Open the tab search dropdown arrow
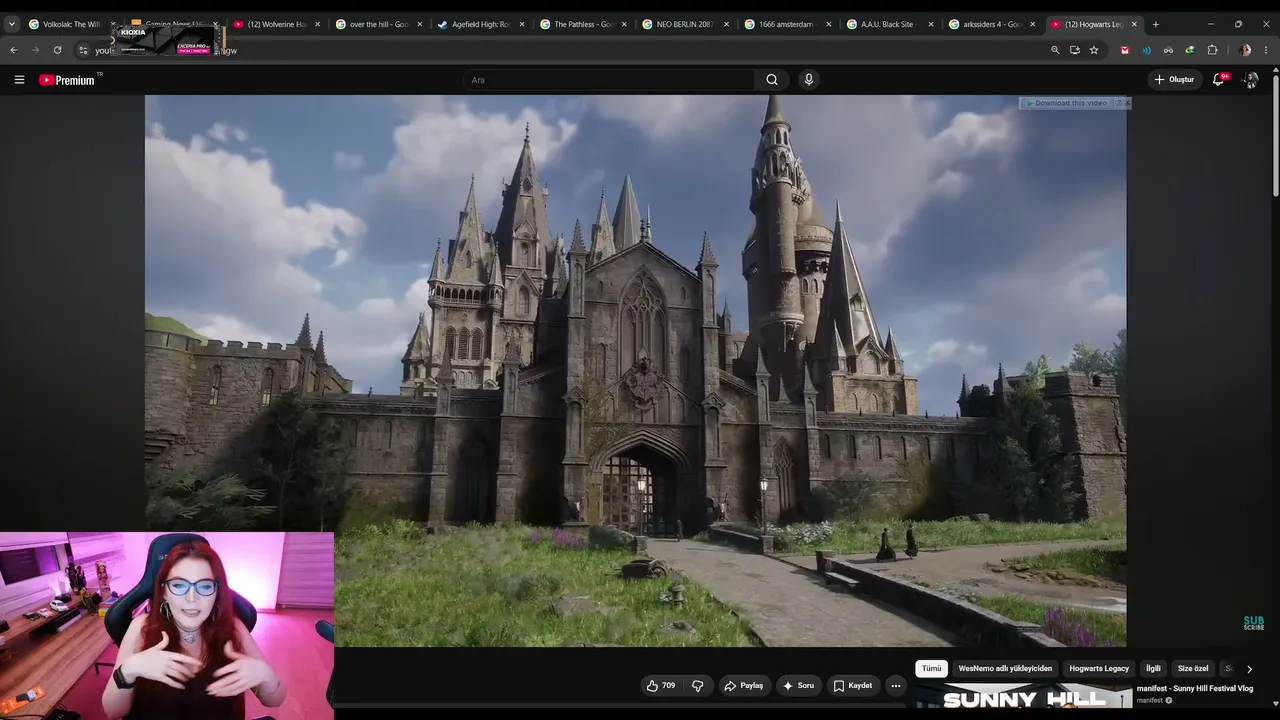The image size is (1280, 720). click(x=11, y=24)
